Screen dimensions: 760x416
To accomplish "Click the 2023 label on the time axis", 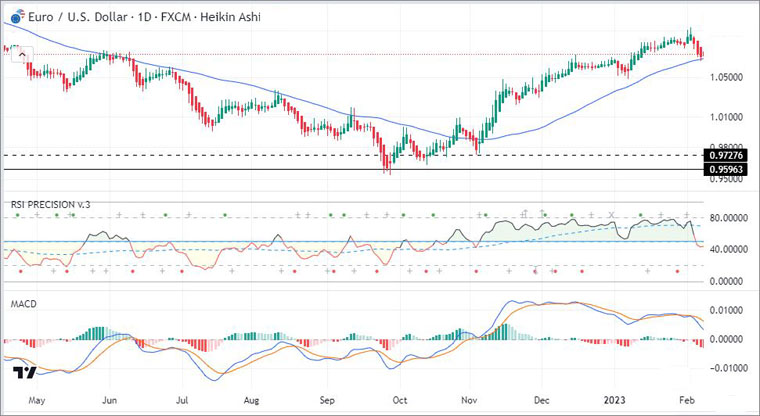I will coord(614,400).
